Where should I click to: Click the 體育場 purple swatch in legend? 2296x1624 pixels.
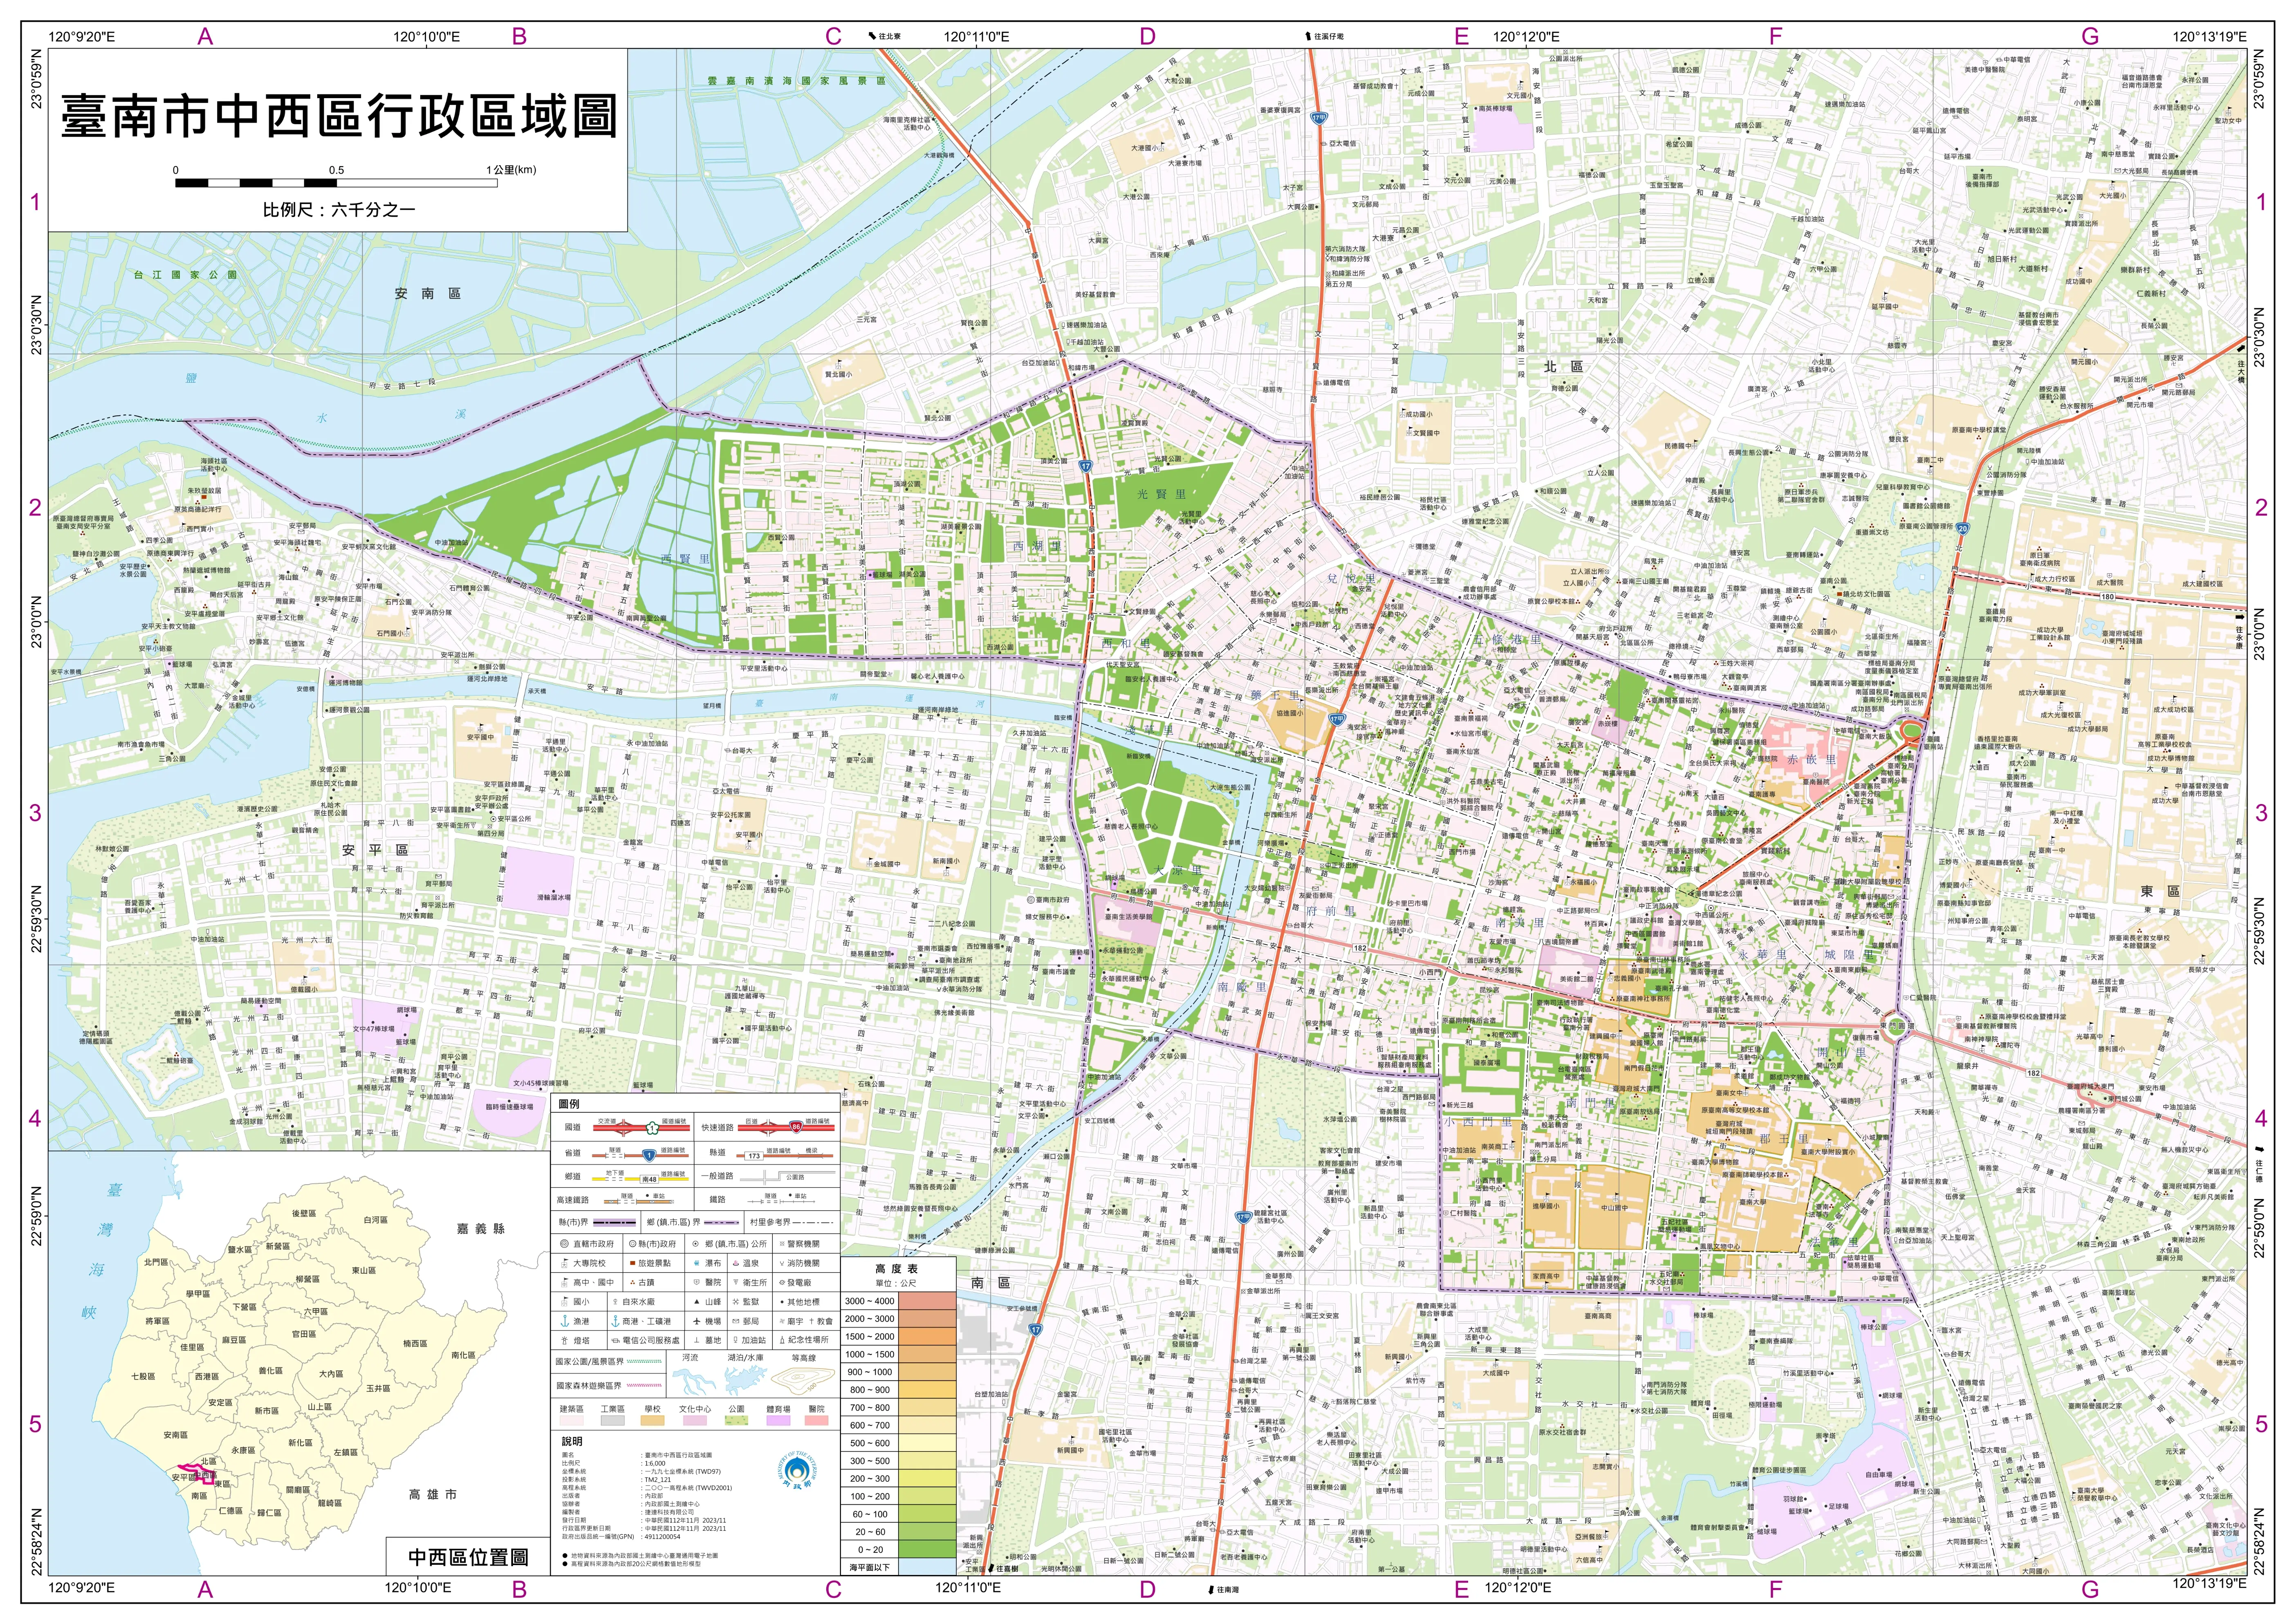[x=779, y=1420]
